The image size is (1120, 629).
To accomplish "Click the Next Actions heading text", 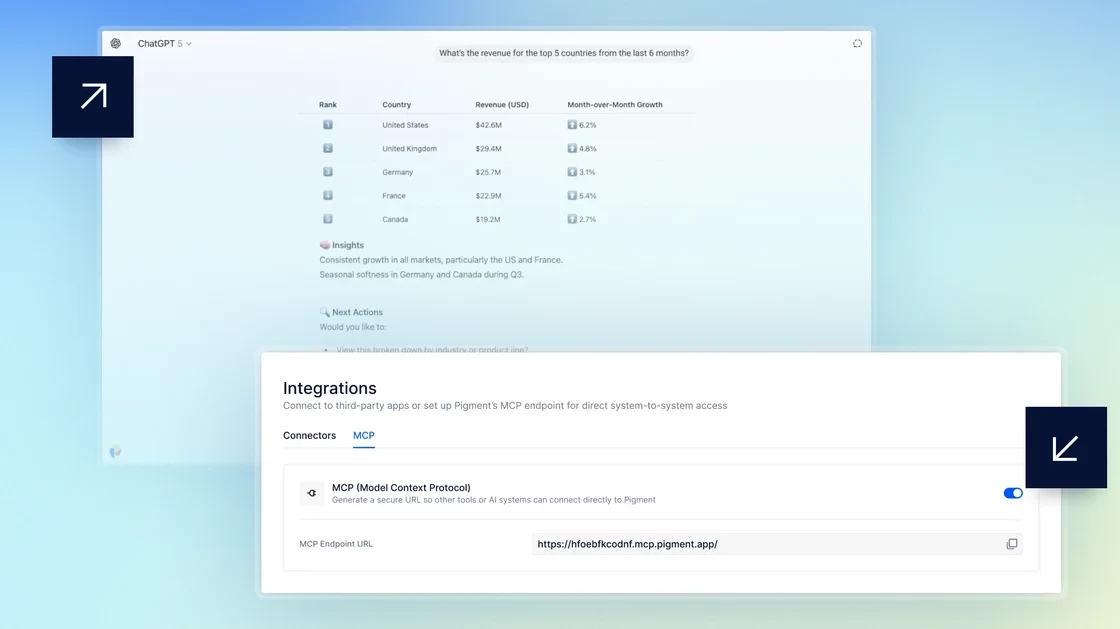I will coord(357,312).
